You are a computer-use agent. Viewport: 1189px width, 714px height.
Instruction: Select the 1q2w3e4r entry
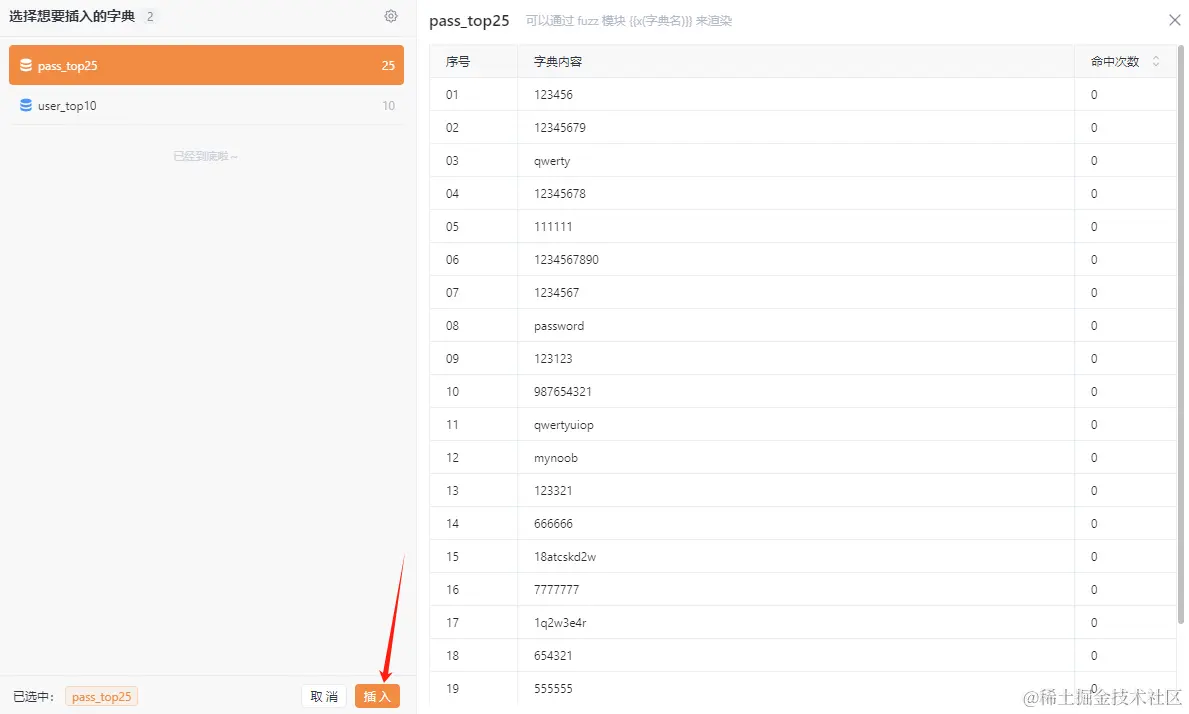pos(560,622)
